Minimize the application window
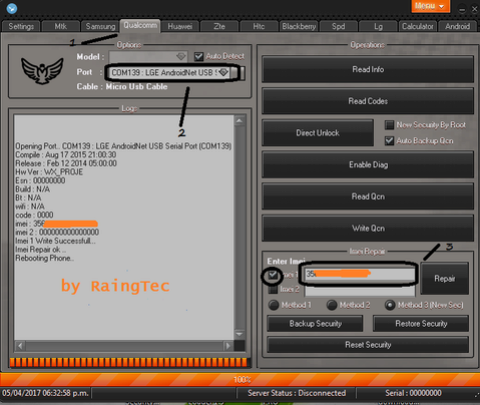The width and height of the screenshot is (480, 405). point(462,9)
